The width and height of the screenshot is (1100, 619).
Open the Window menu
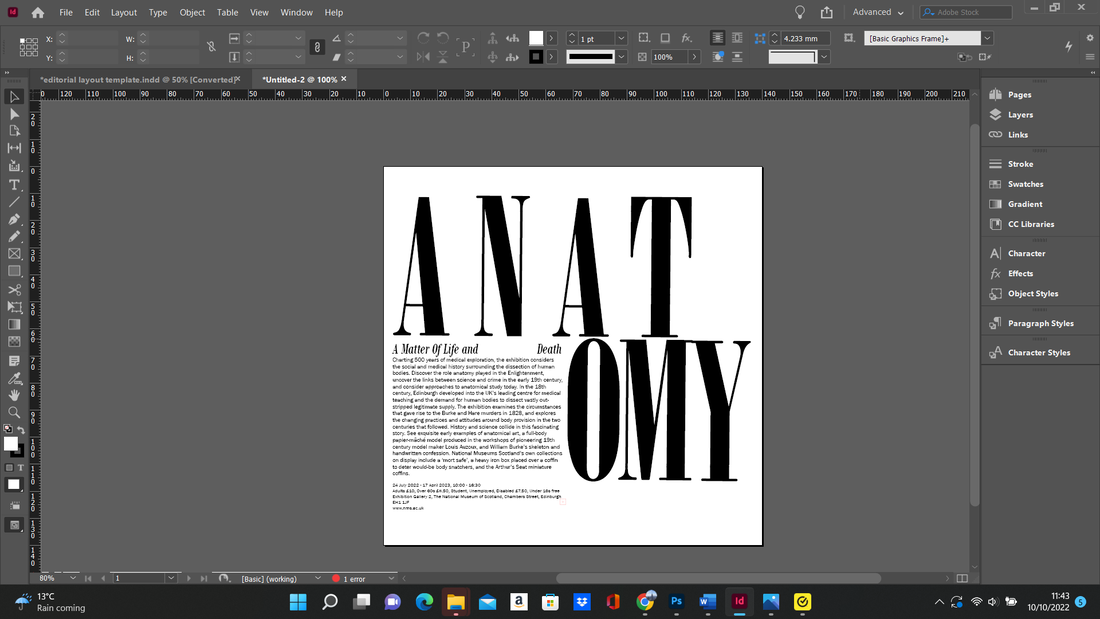tap(297, 13)
